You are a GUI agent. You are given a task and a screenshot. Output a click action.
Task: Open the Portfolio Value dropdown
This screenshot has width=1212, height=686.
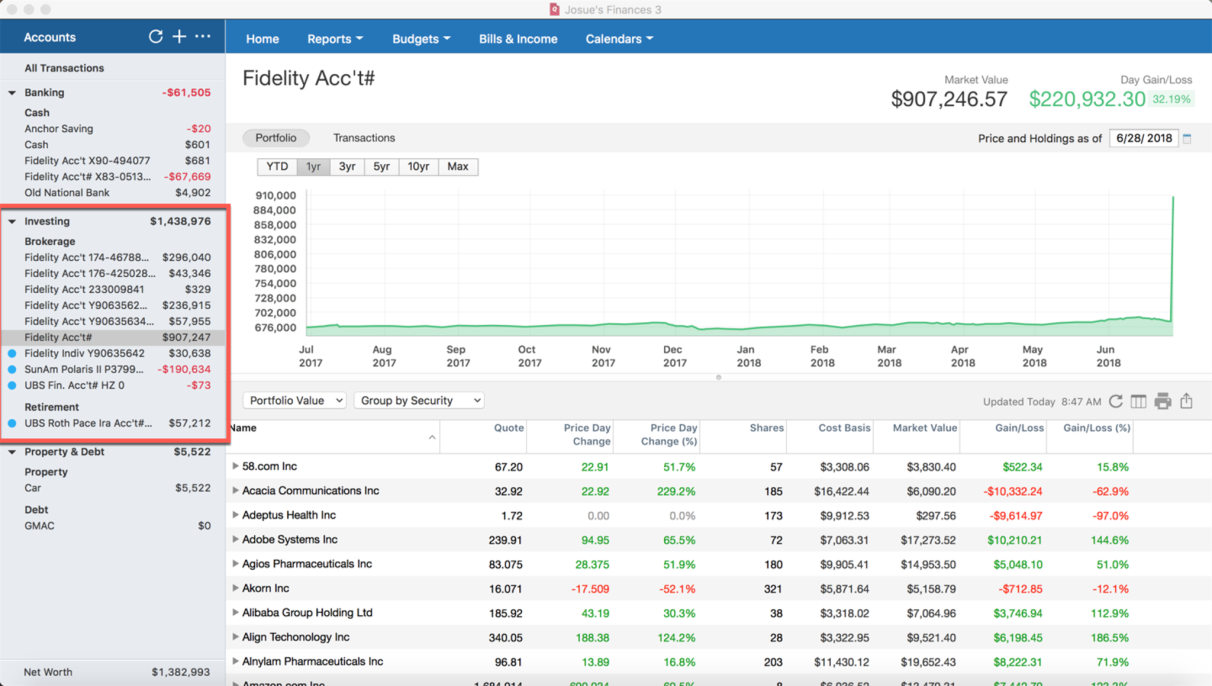[295, 400]
